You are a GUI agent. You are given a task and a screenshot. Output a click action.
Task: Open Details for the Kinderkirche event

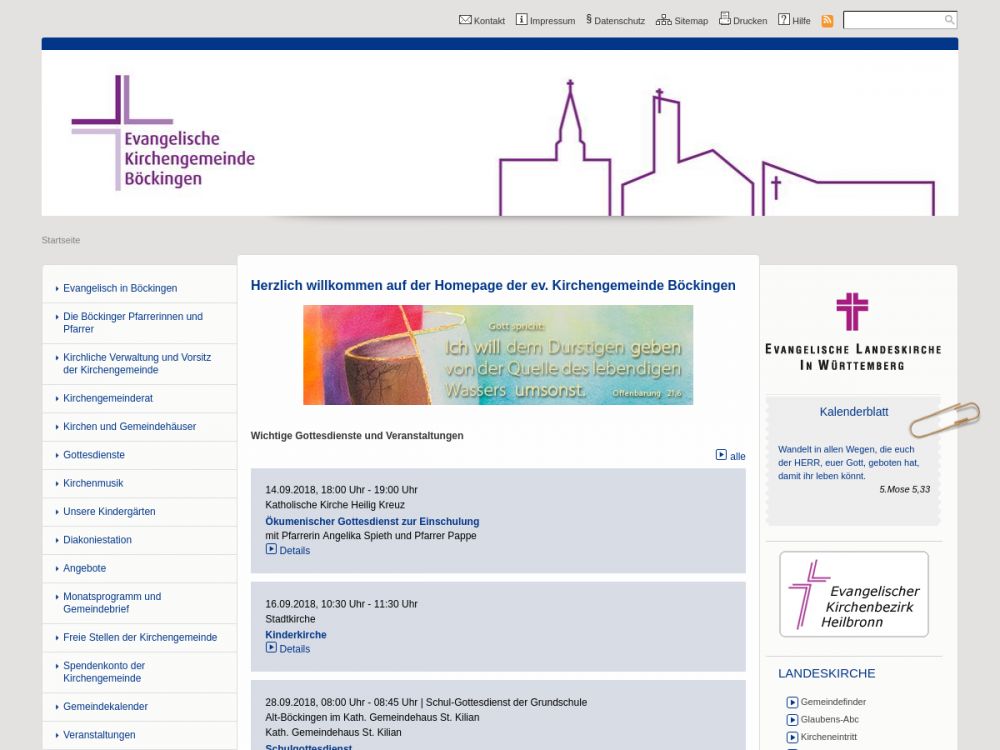pyautogui.click(x=294, y=649)
